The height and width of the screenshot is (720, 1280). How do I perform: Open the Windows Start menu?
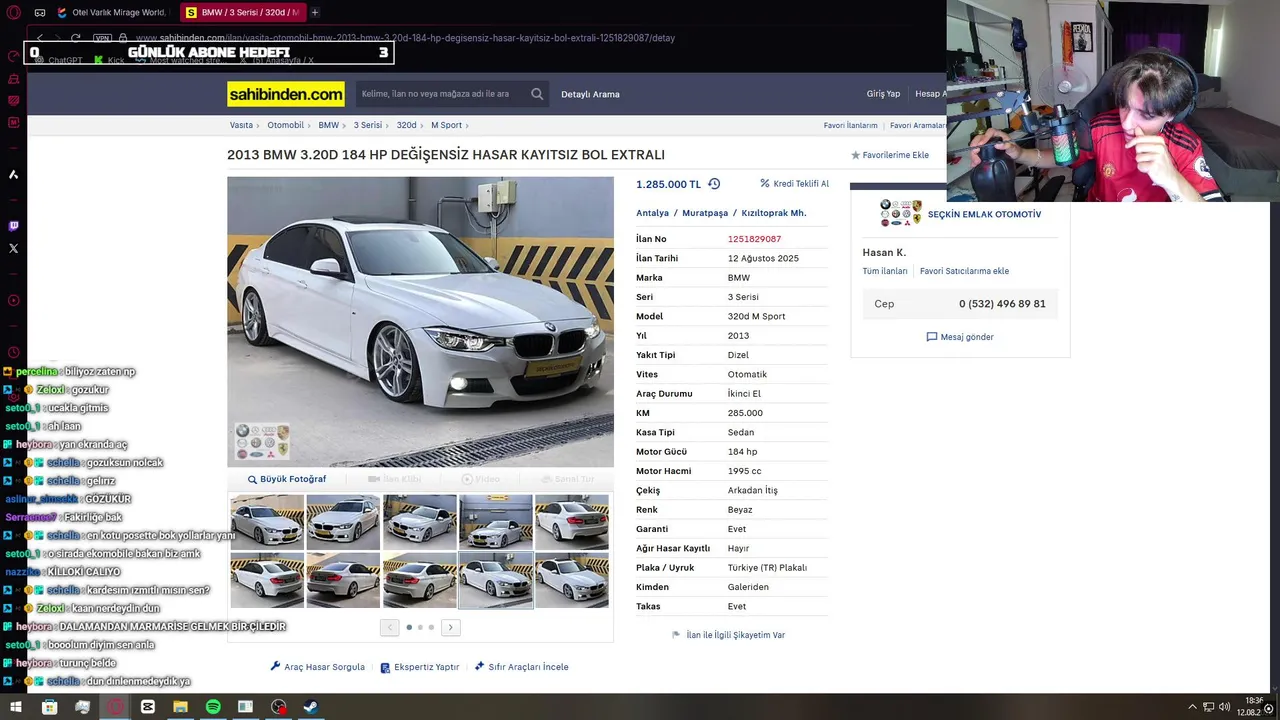click(x=16, y=707)
